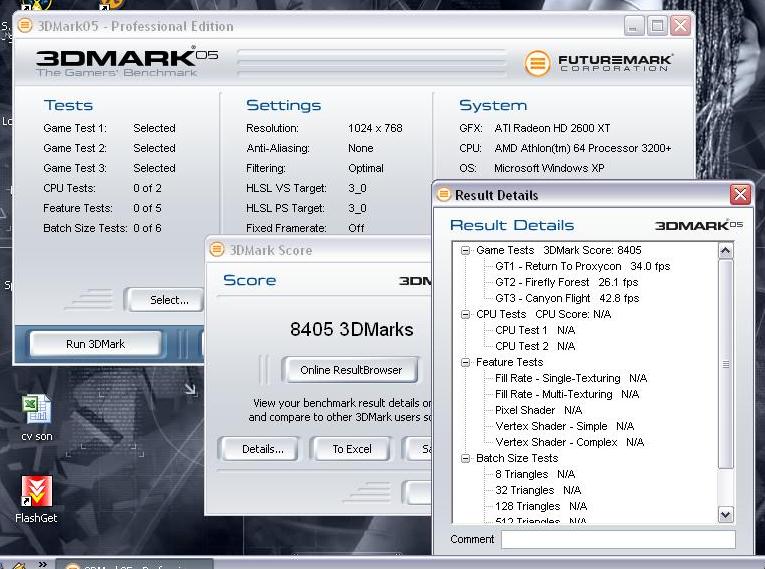Select the GT1 - Return To Proxycon row

[x=583, y=266]
